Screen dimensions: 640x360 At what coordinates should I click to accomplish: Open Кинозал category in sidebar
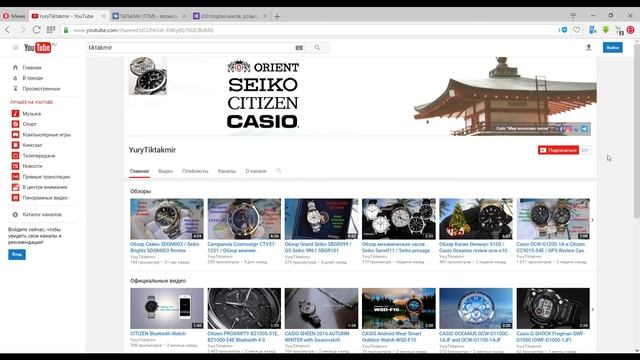click(x=32, y=145)
